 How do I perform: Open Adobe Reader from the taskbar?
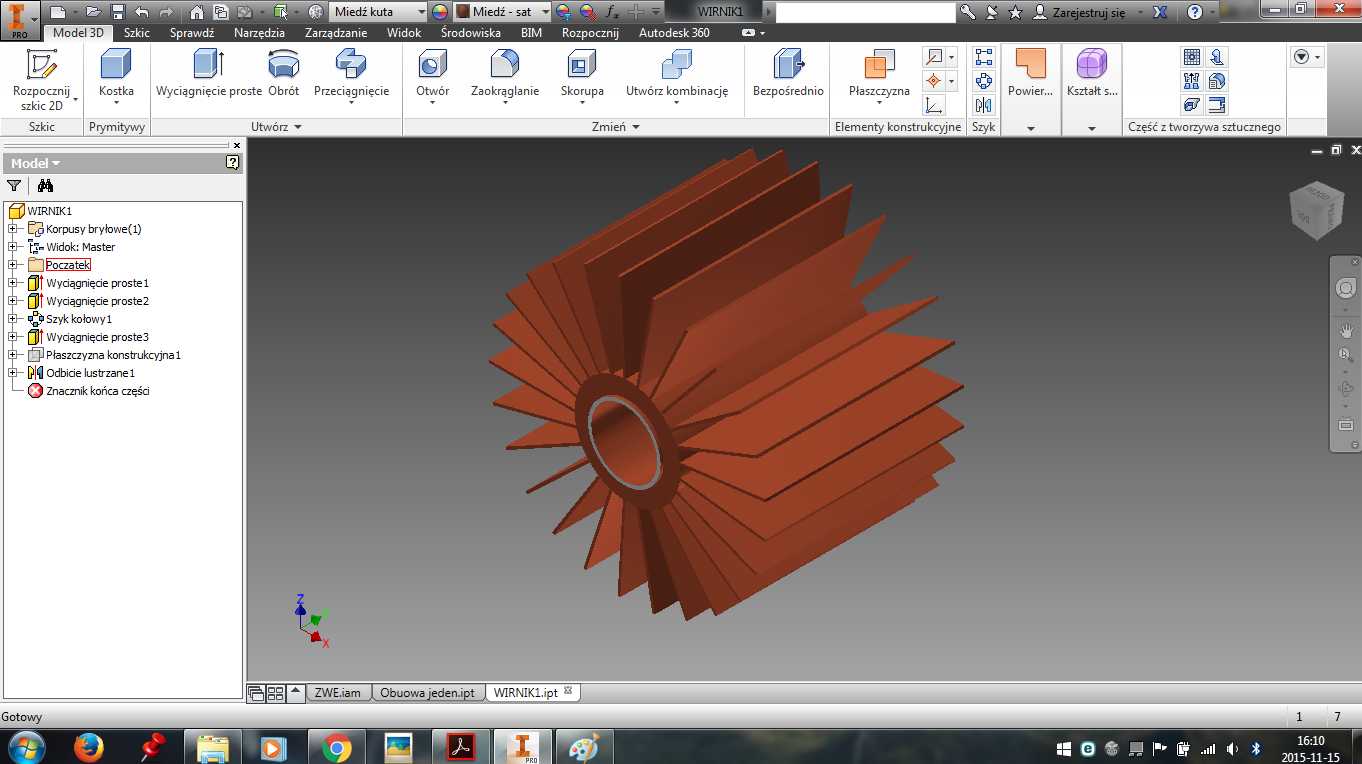click(459, 747)
